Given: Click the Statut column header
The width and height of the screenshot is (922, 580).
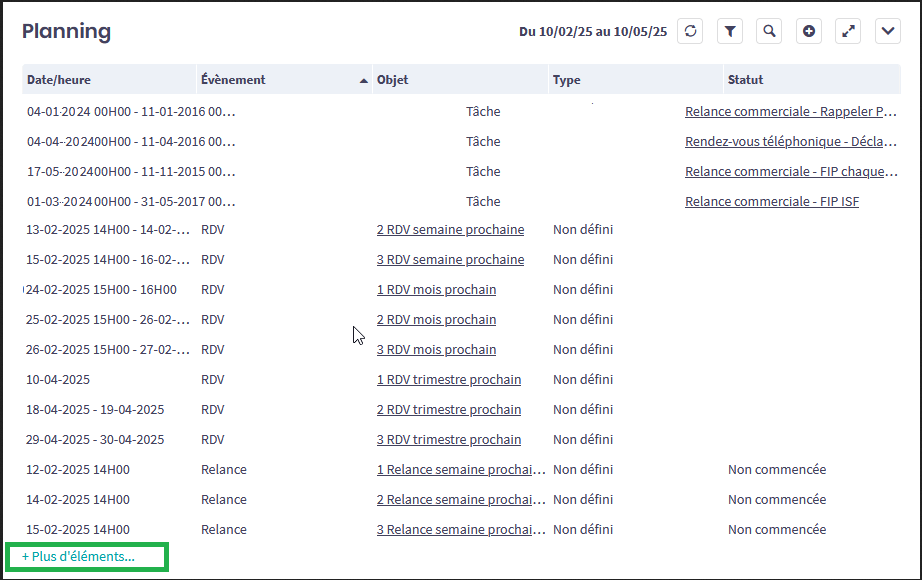Looking at the screenshot, I should (745, 80).
